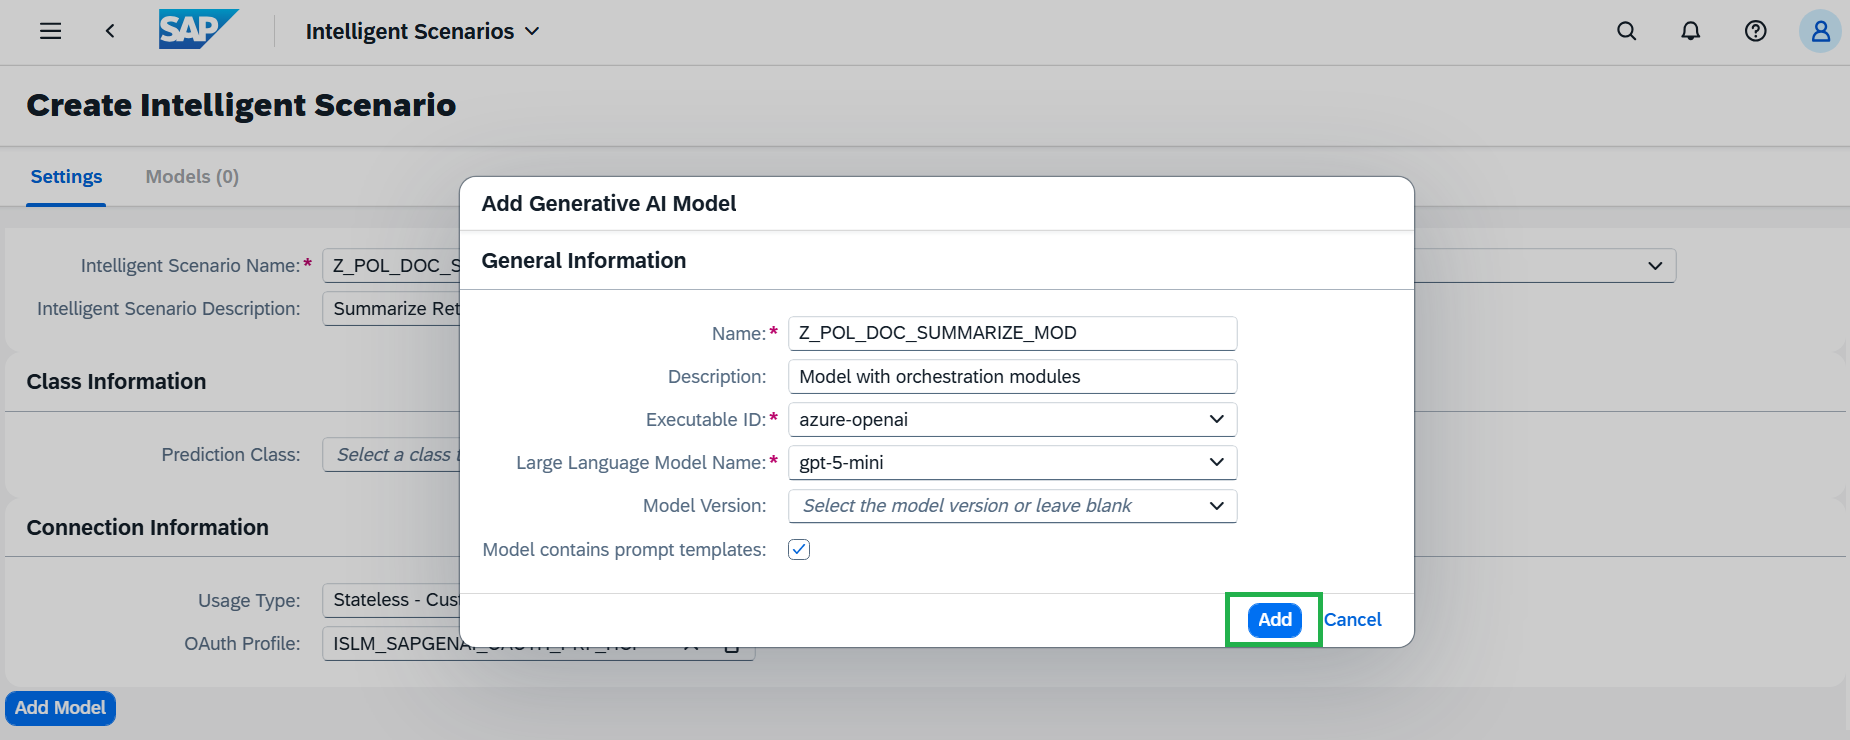Open the Usage Type dropdown

(x=391, y=600)
